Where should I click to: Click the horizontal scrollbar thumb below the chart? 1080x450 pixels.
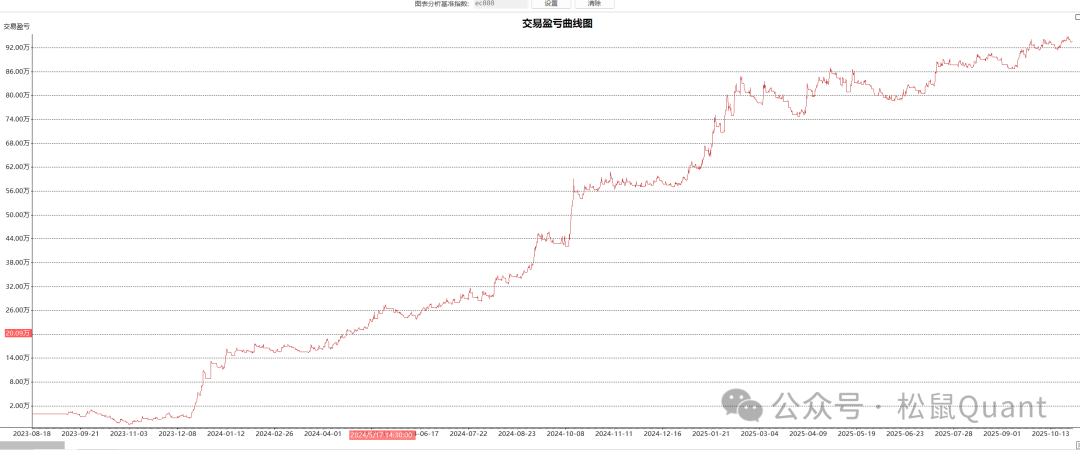(32, 445)
